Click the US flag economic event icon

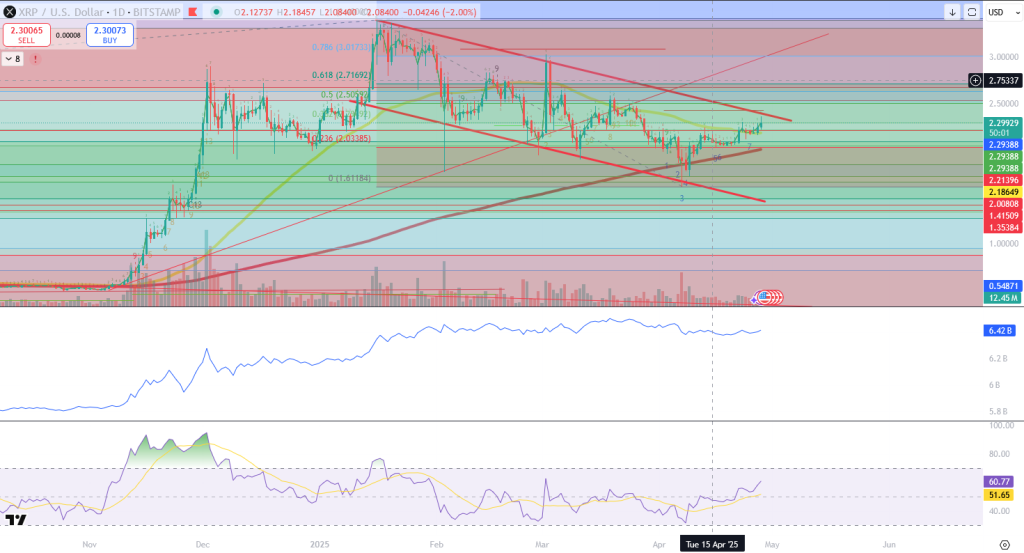tap(763, 298)
